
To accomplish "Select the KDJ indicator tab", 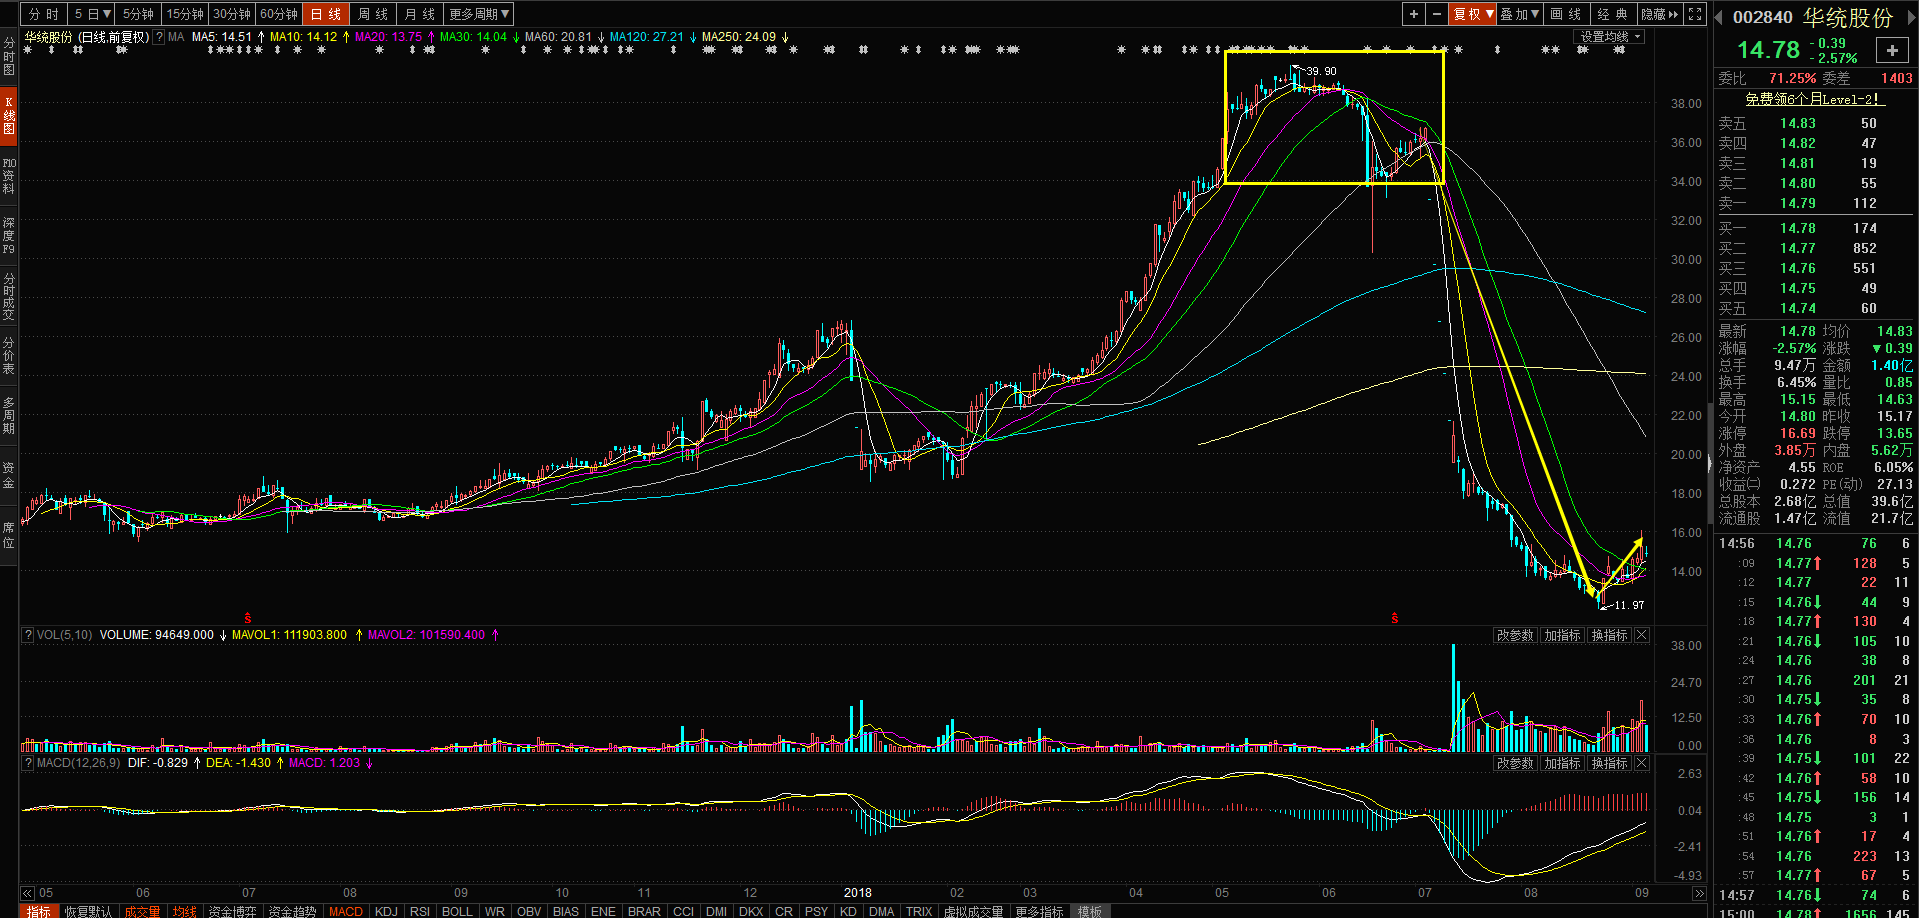I will [386, 911].
